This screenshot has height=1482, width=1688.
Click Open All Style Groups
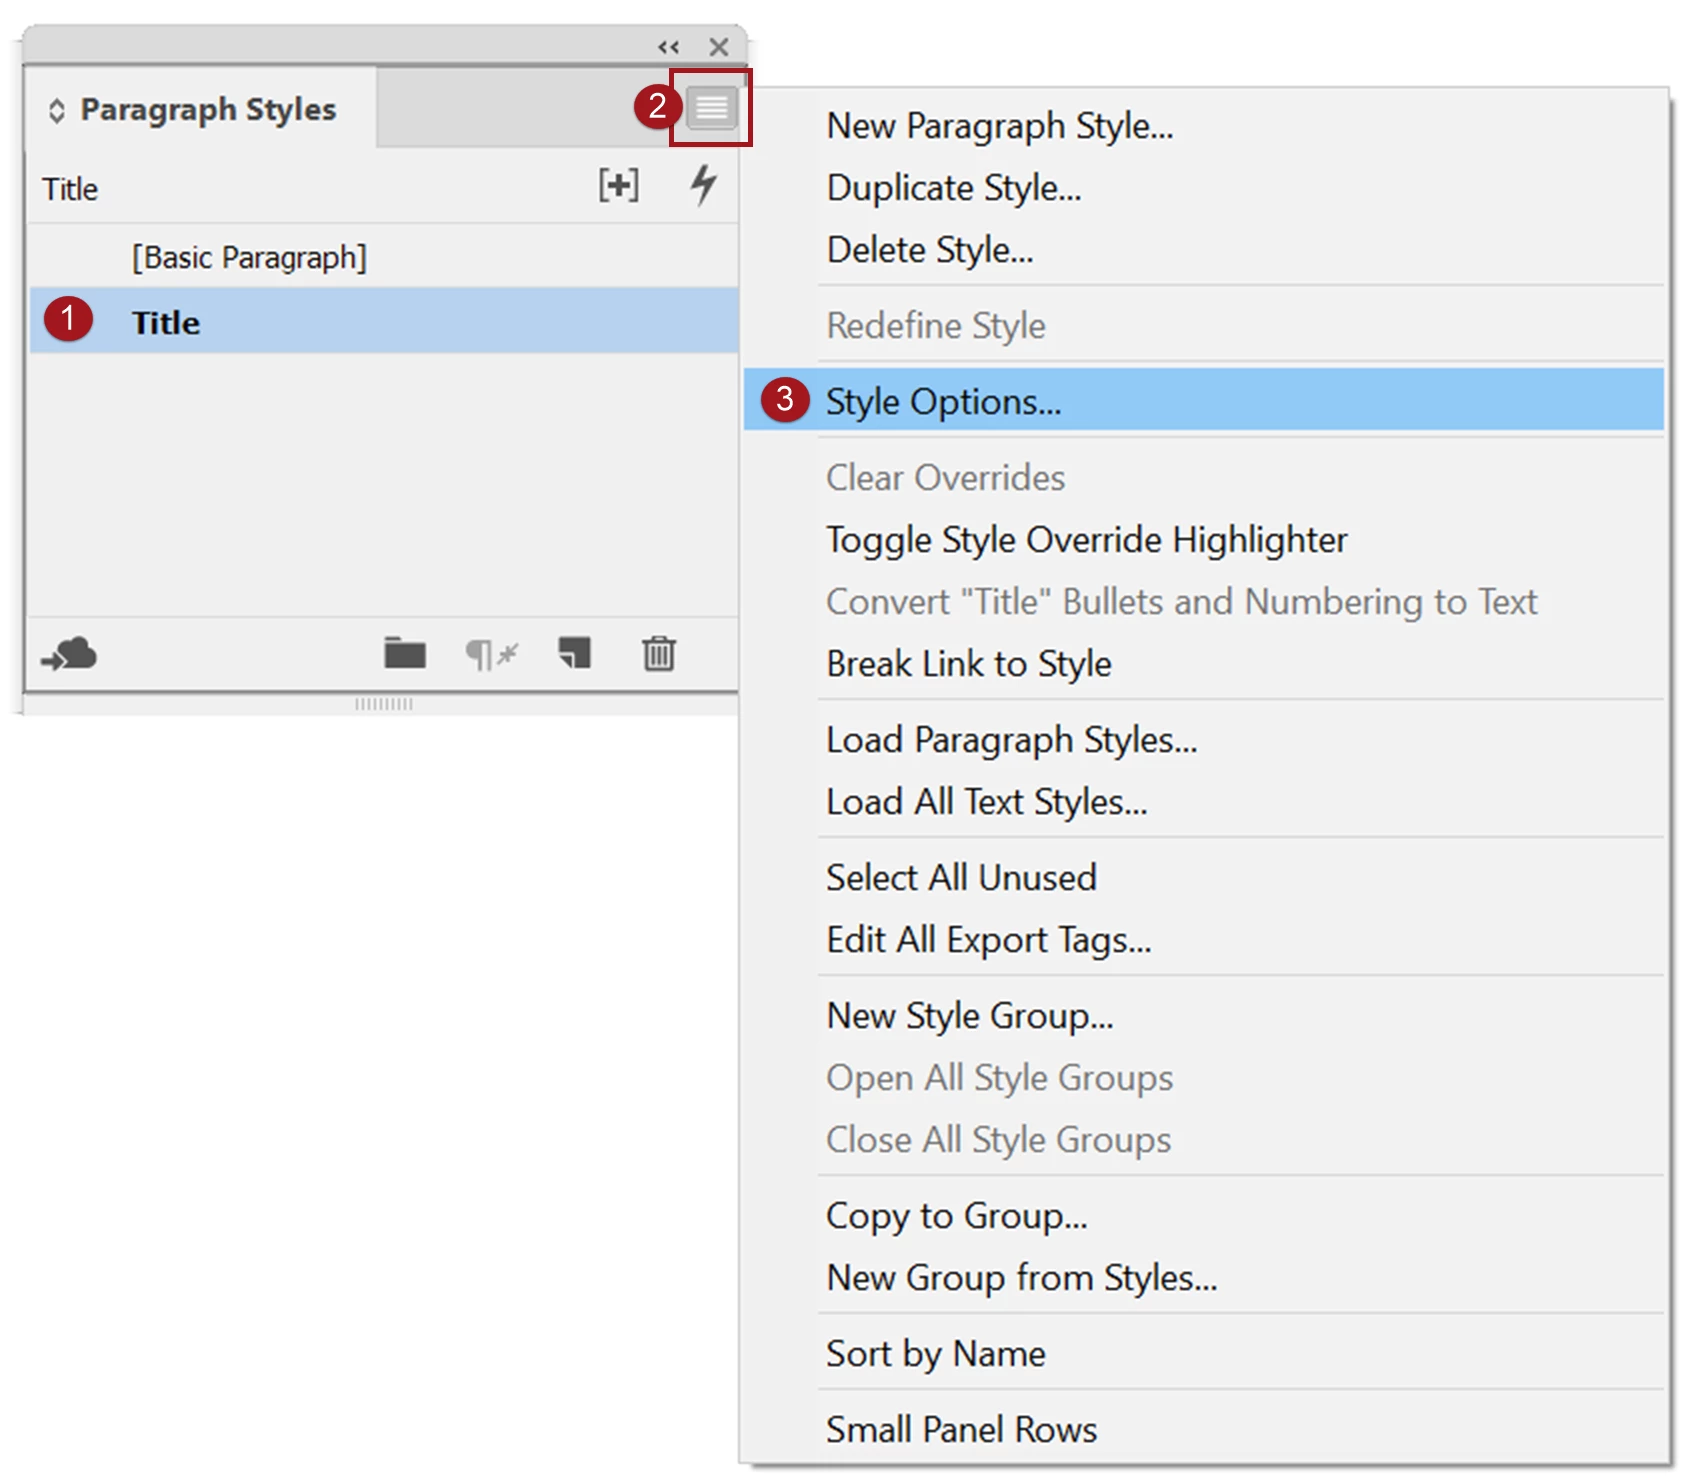click(x=1204, y=1078)
